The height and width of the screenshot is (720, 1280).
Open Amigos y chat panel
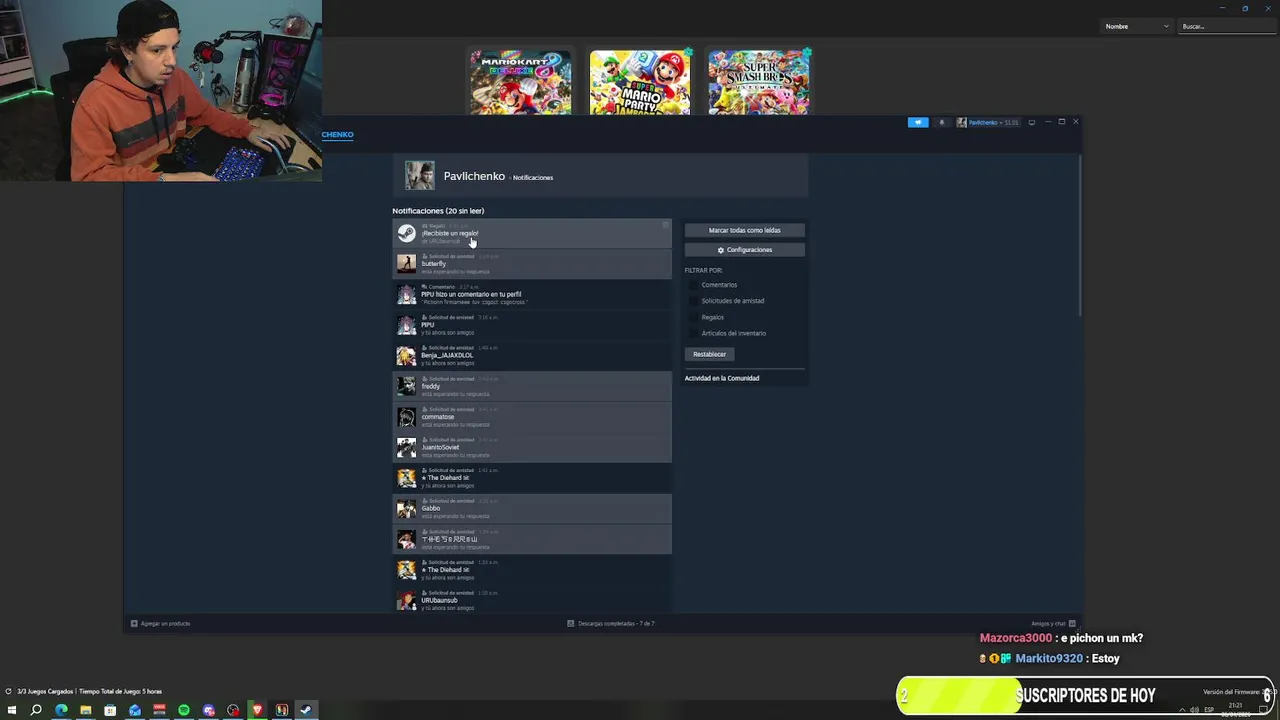point(1053,623)
